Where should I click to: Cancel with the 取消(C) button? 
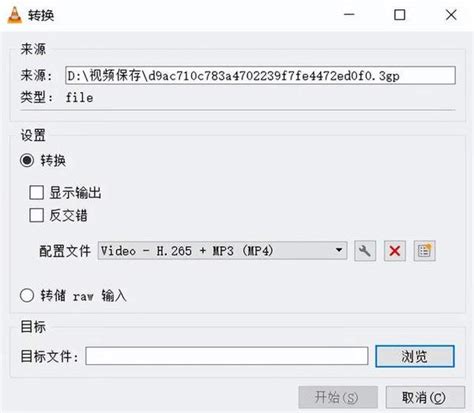pos(425,397)
